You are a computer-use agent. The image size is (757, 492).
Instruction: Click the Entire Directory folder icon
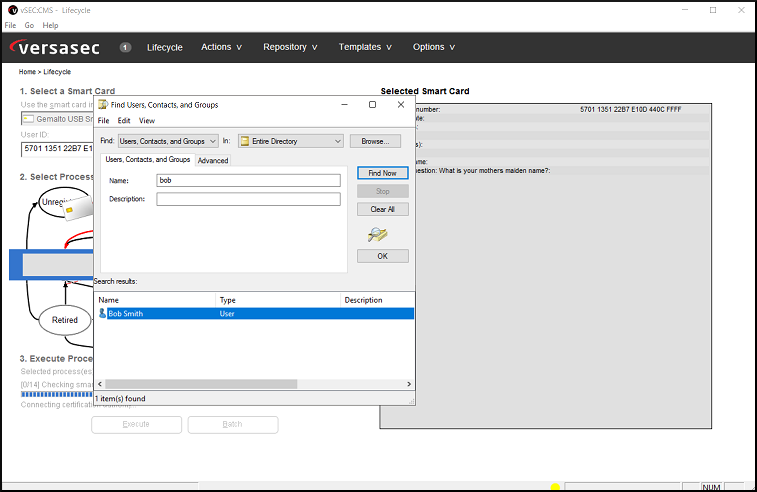[245, 141]
